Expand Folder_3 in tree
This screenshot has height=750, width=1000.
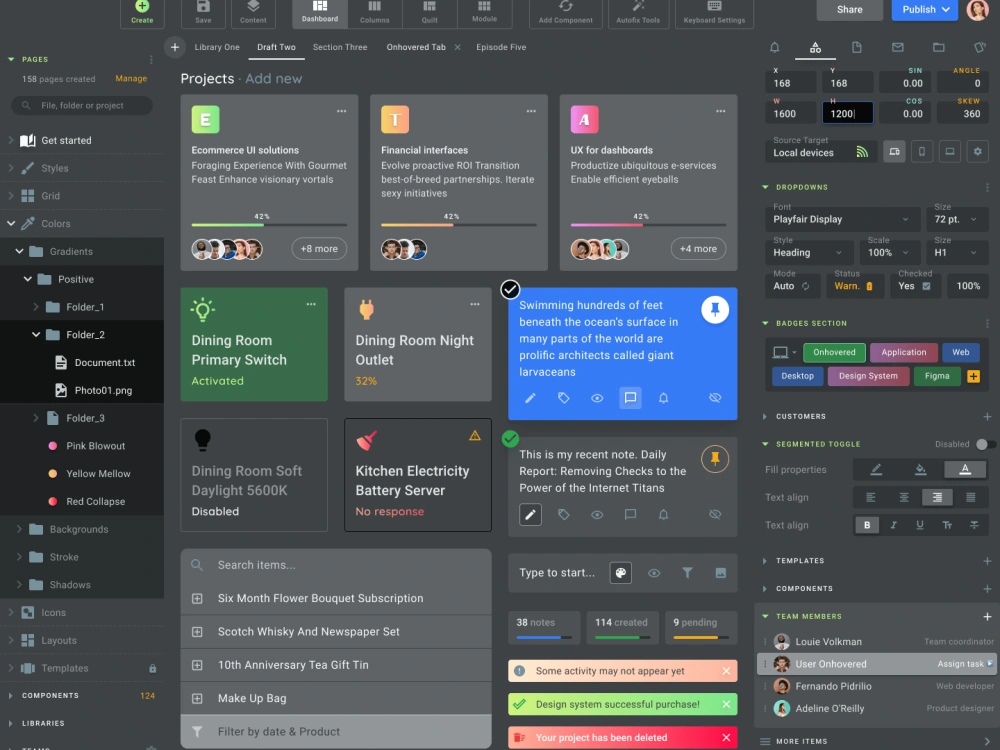tap(36, 418)
